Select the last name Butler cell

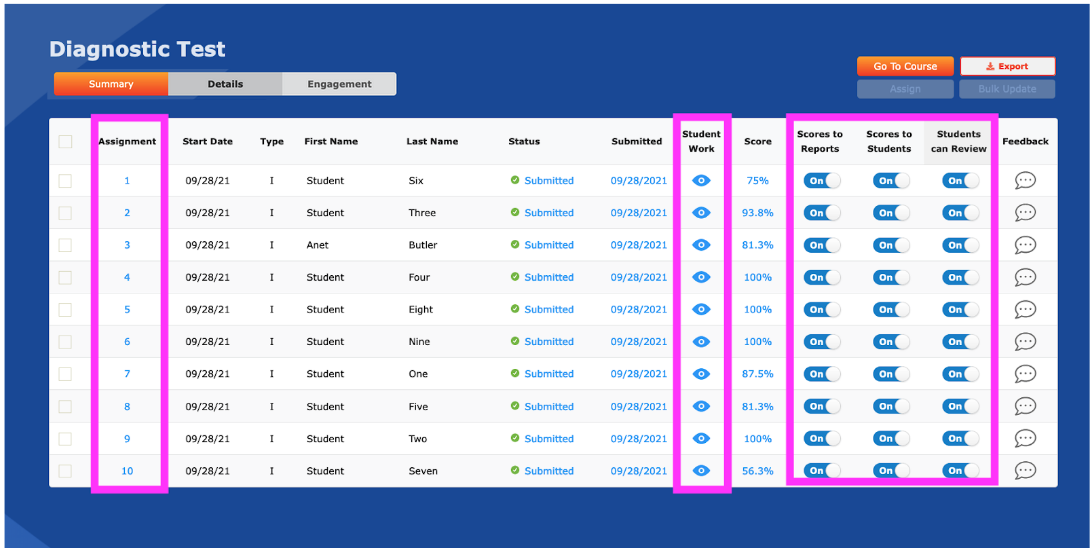click(423, 245)
